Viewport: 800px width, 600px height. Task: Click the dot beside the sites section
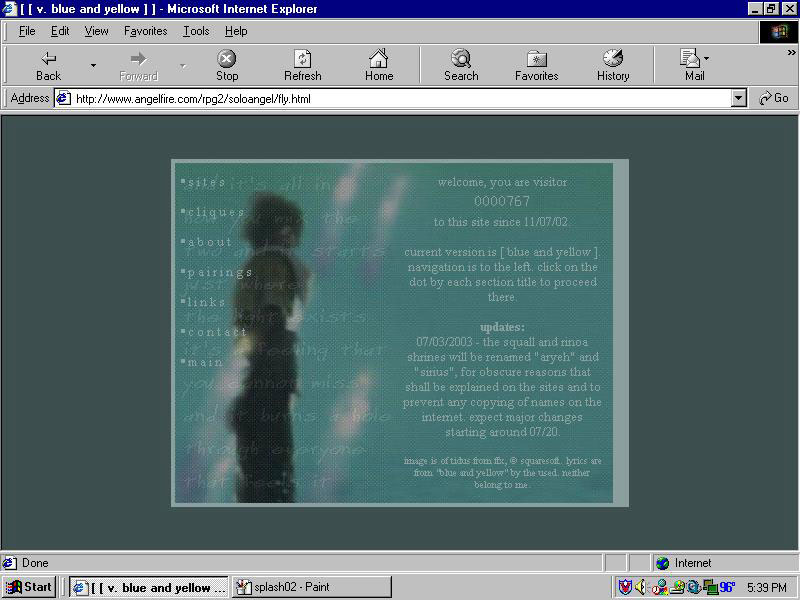click(183, 180)
